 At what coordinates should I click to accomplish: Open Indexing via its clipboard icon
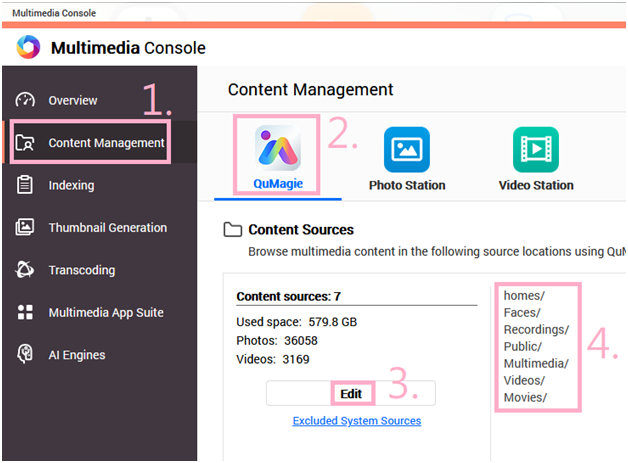[26, 185]
